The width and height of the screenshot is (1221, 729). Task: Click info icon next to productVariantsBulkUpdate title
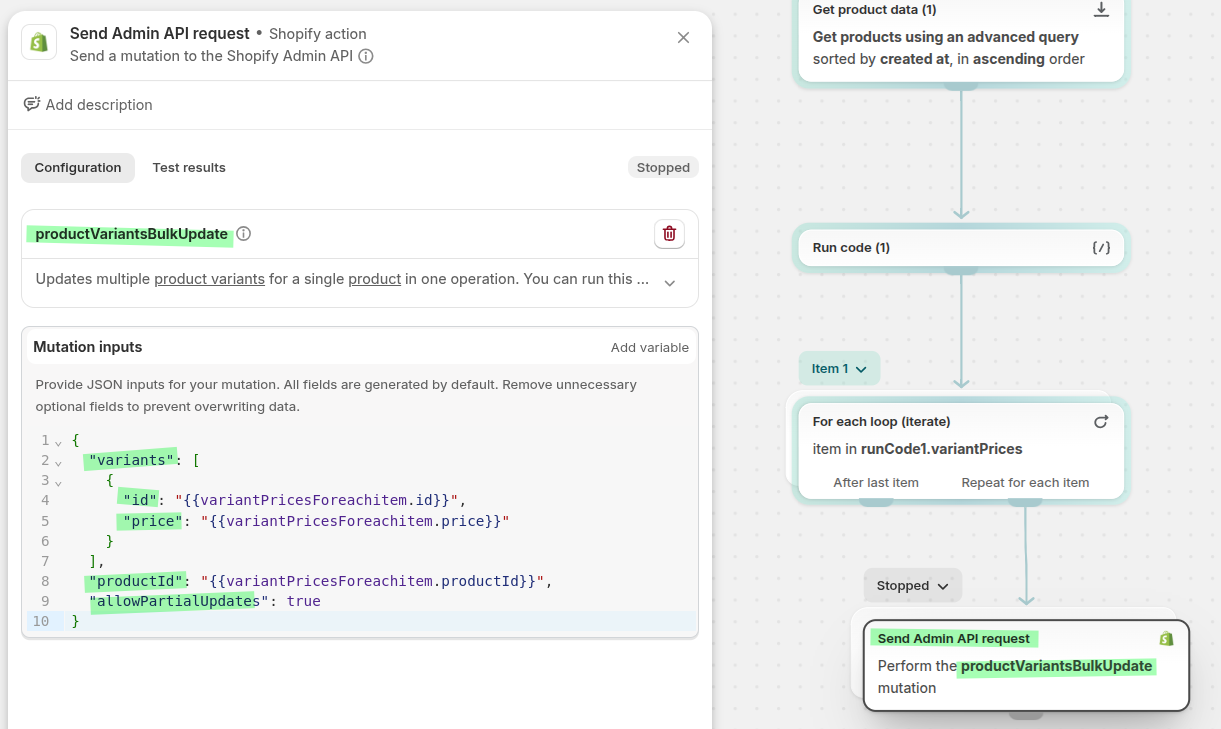point(243,234)
